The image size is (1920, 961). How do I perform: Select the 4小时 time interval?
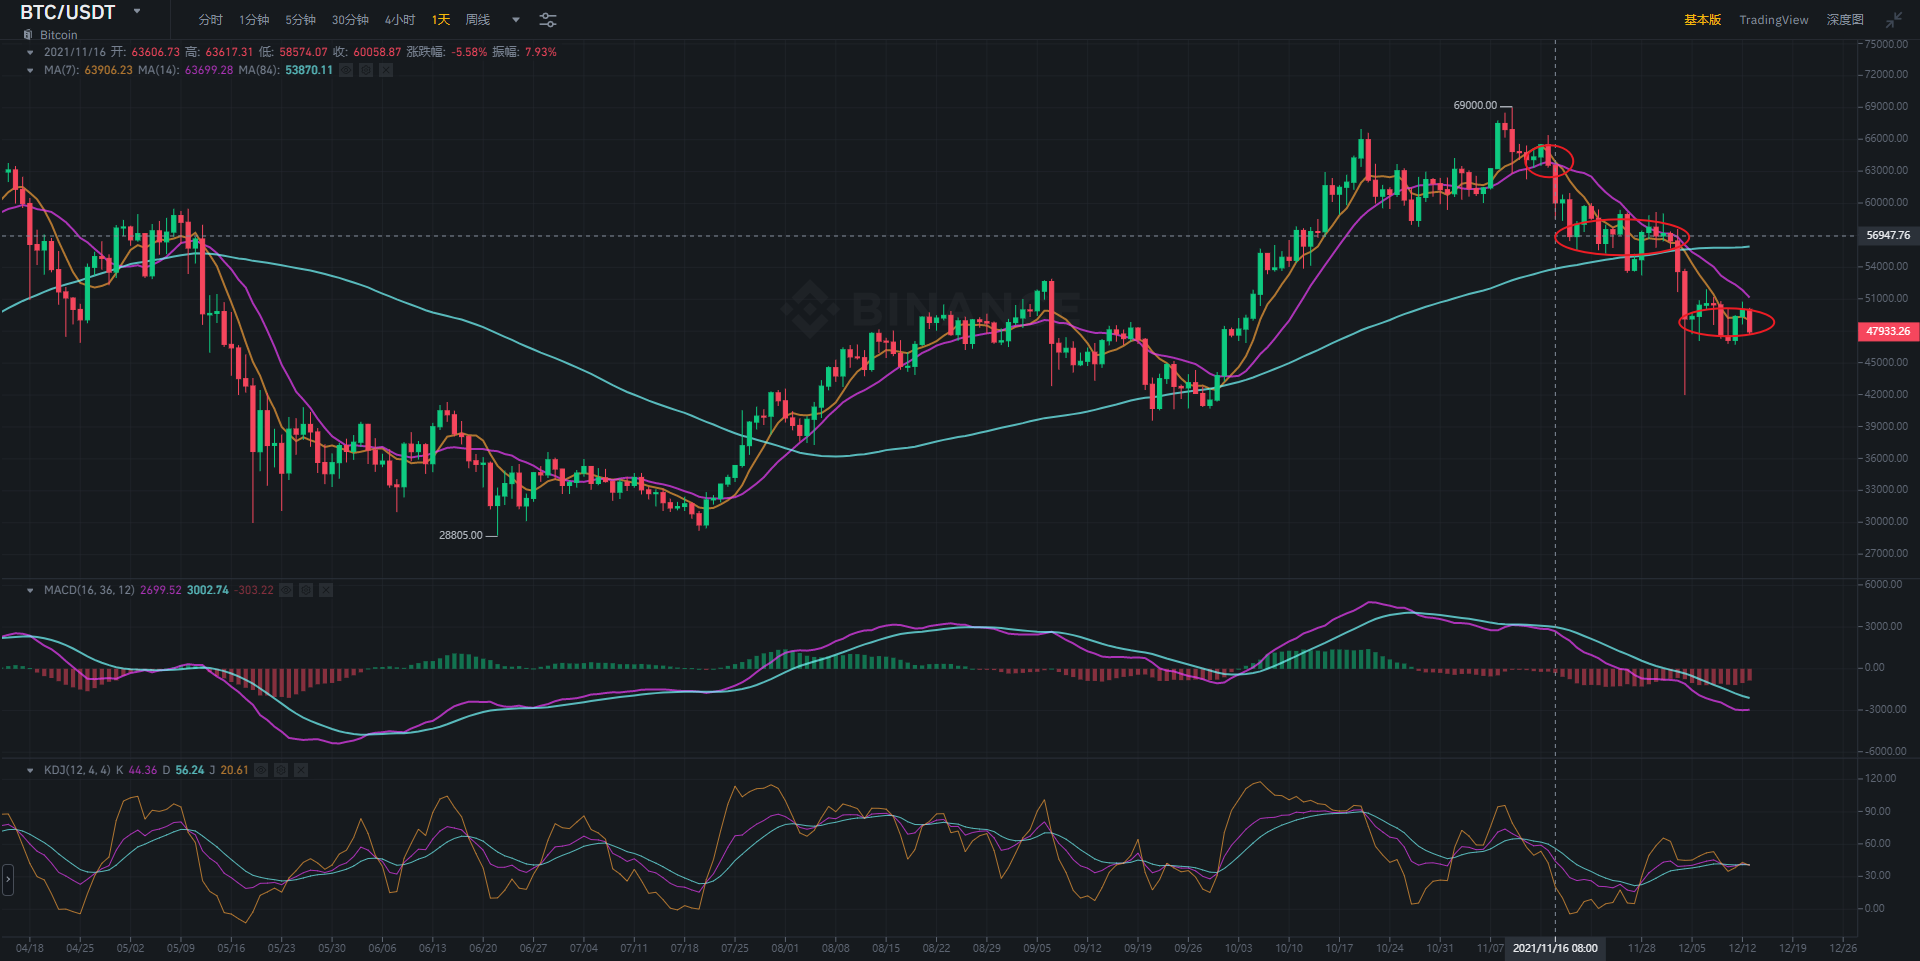coord(399,20)
